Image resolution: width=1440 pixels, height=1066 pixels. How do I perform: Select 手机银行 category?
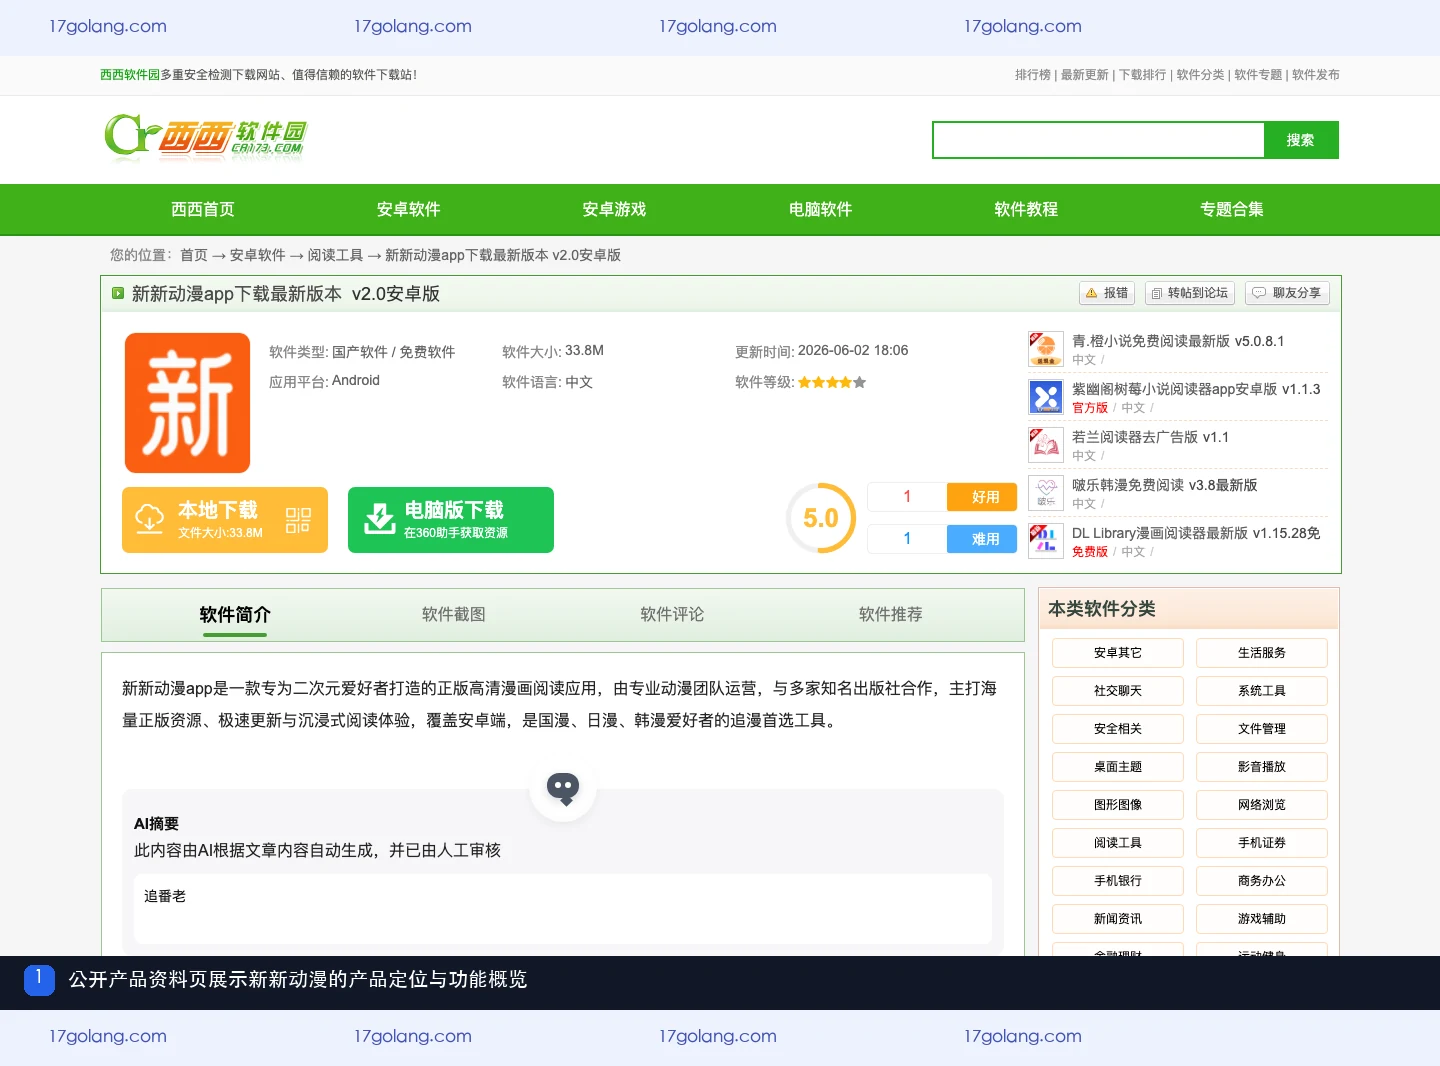click(x=1118, y=881)
